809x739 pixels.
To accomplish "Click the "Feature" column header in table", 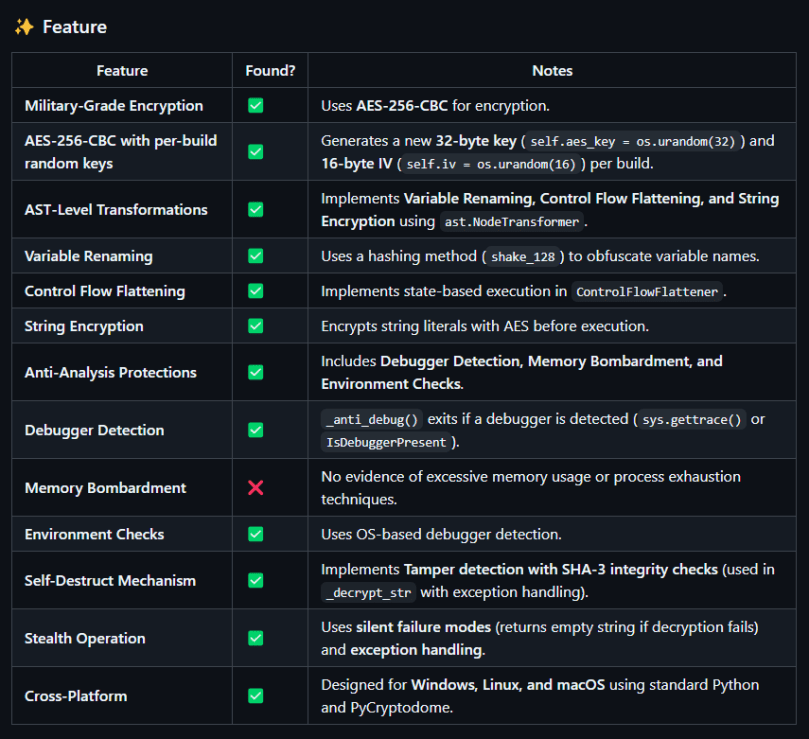I will pos(122,71).
